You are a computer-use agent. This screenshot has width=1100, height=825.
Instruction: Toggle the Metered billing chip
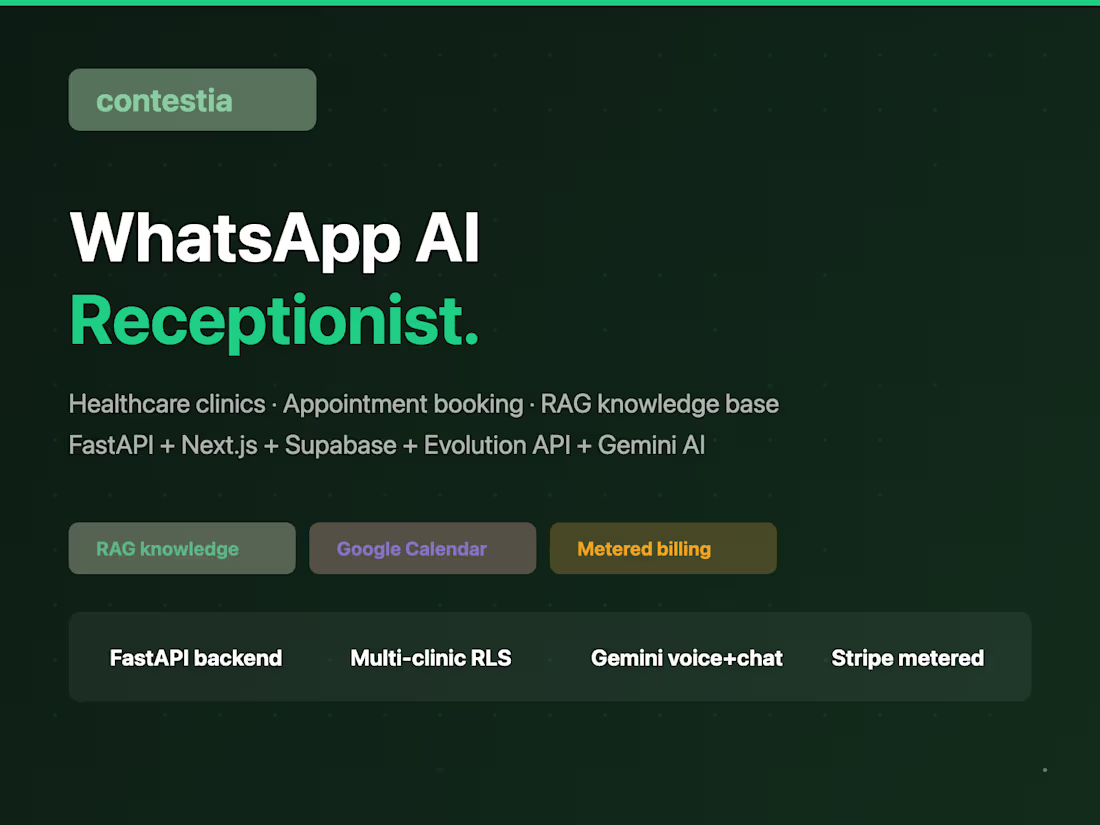click(663, 548)
